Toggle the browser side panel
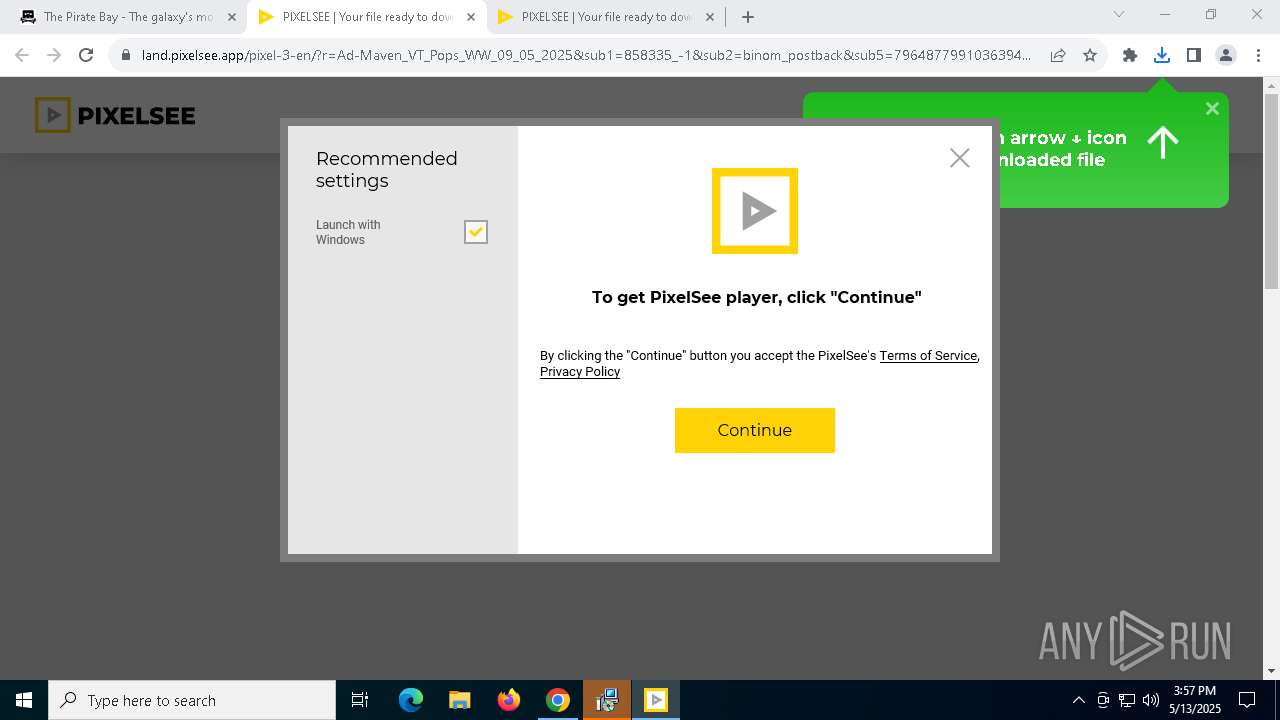 [x=1194, y=55]
